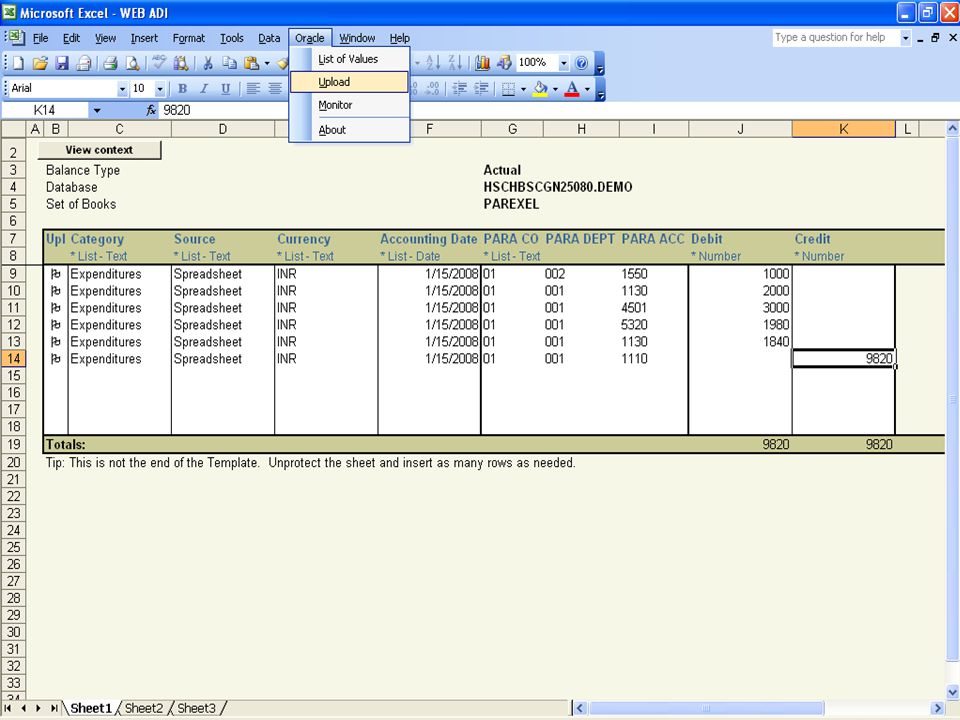
Task: Click the New blank workbook icon
Action: 18,62
